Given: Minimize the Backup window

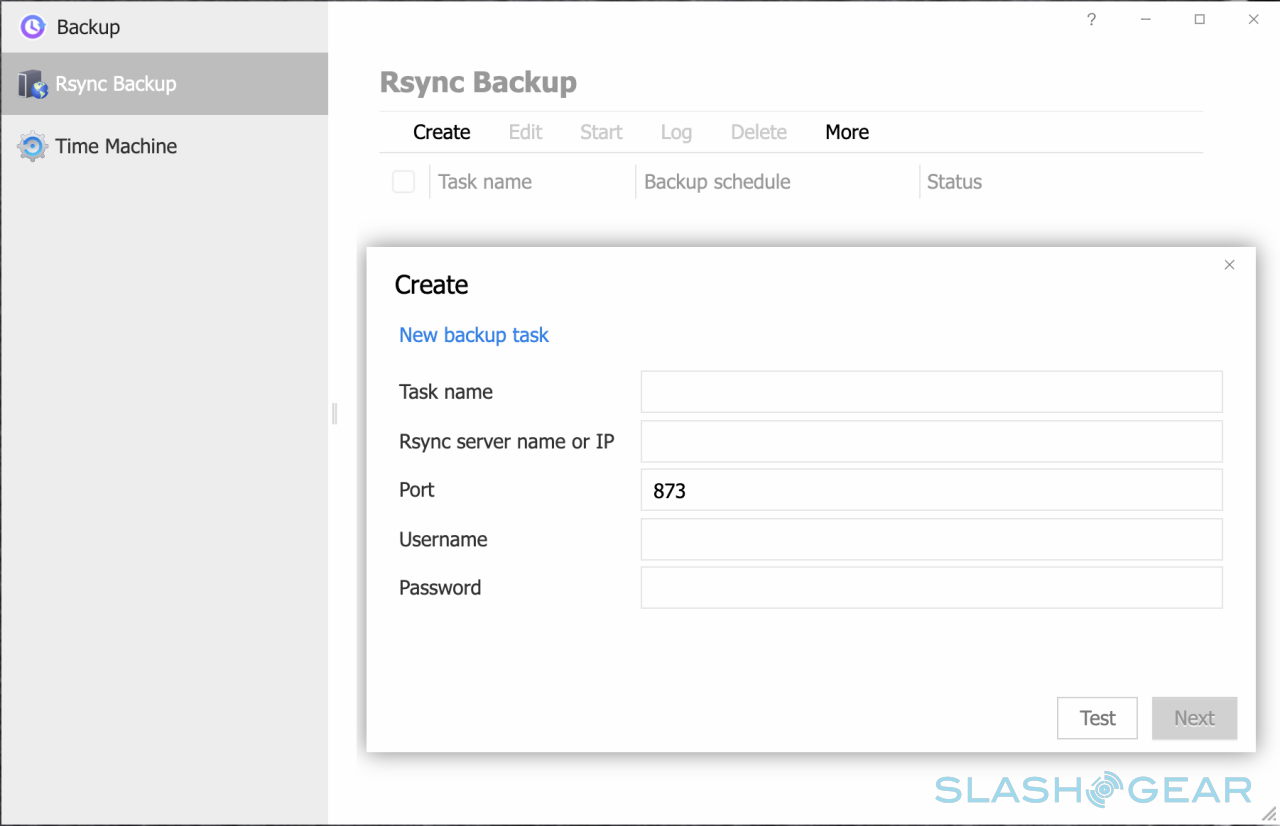Looking at the screenshot, I should pyautogui.click(x=1145, y=20).
